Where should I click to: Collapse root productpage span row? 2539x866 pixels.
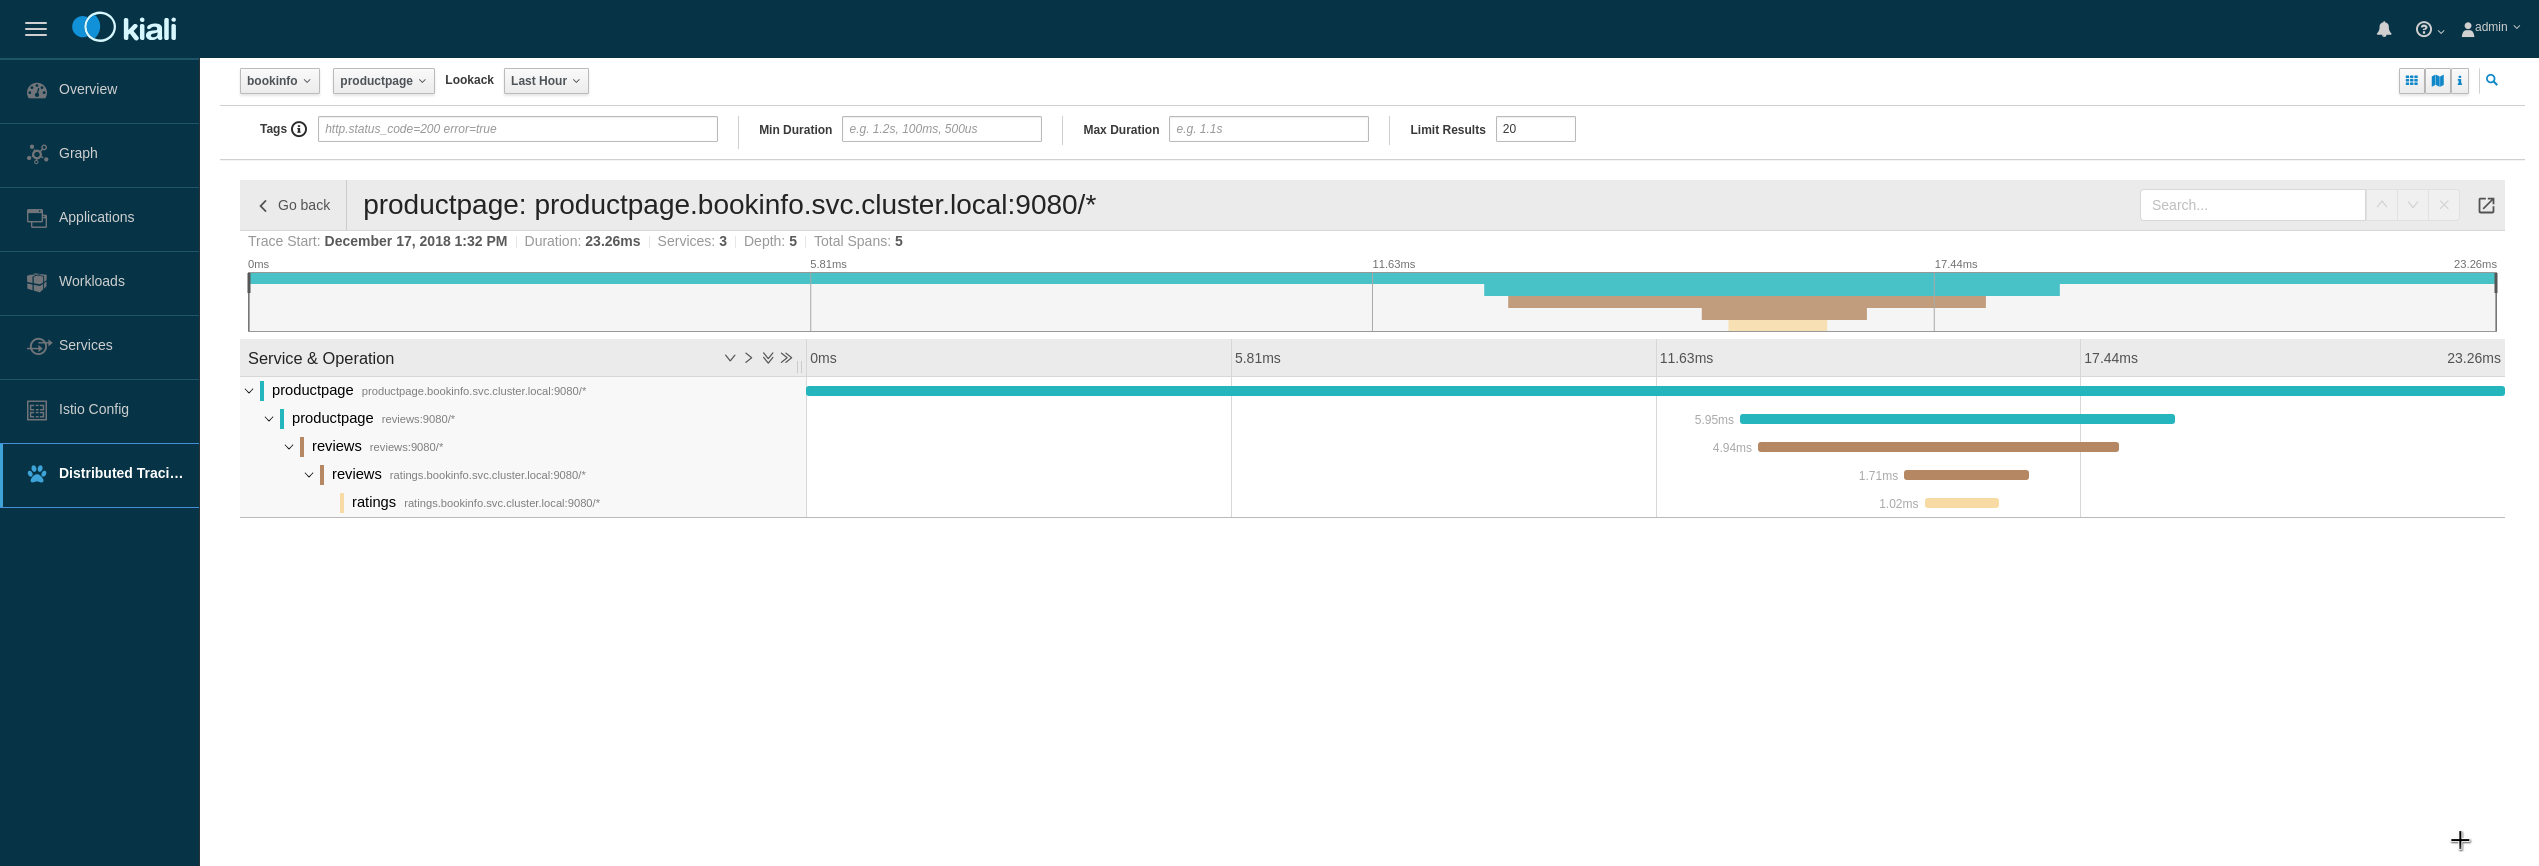pyautogui.click(x=249, y=391)
